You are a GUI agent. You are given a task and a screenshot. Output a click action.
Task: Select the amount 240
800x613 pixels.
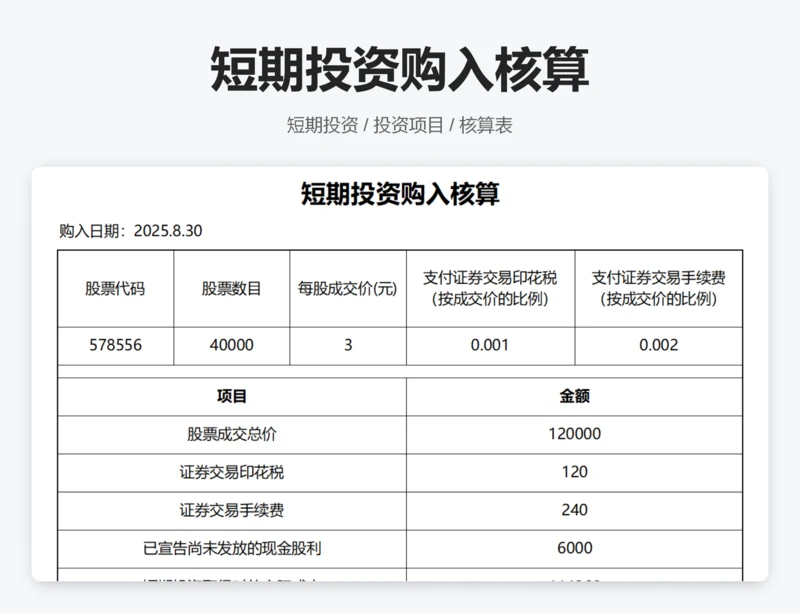click(574, 511)
